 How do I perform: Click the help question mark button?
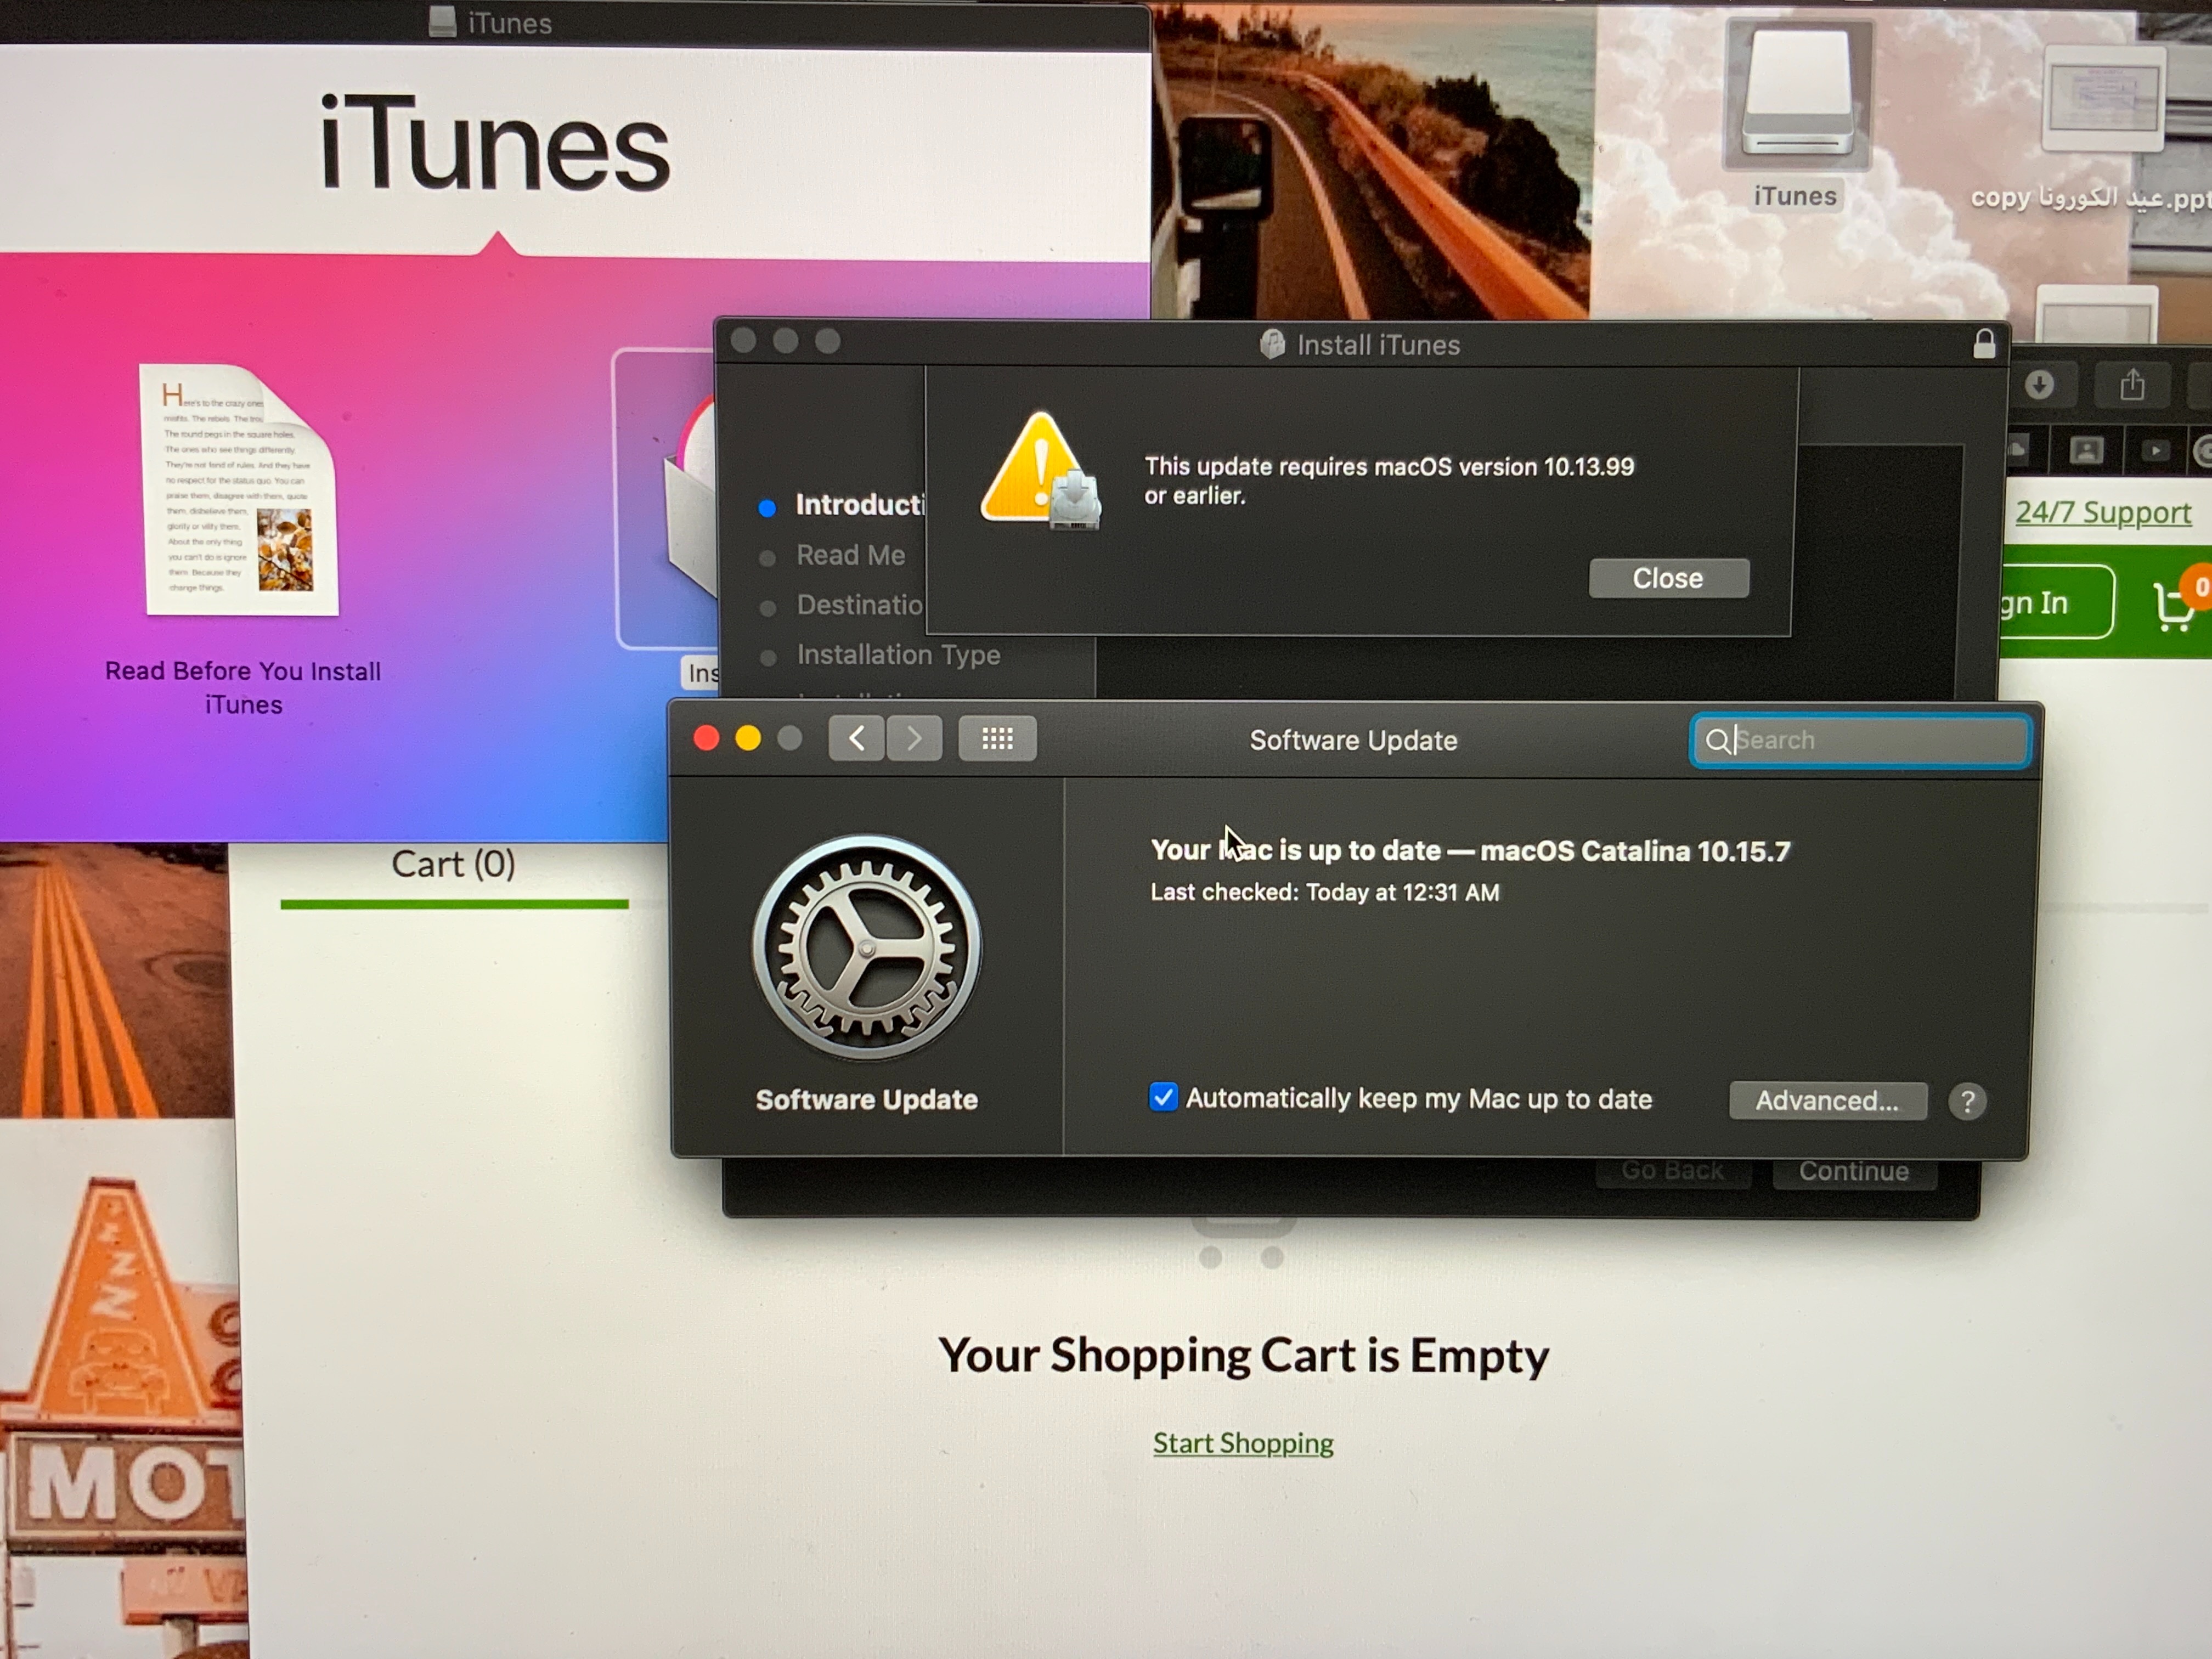1966,1101
